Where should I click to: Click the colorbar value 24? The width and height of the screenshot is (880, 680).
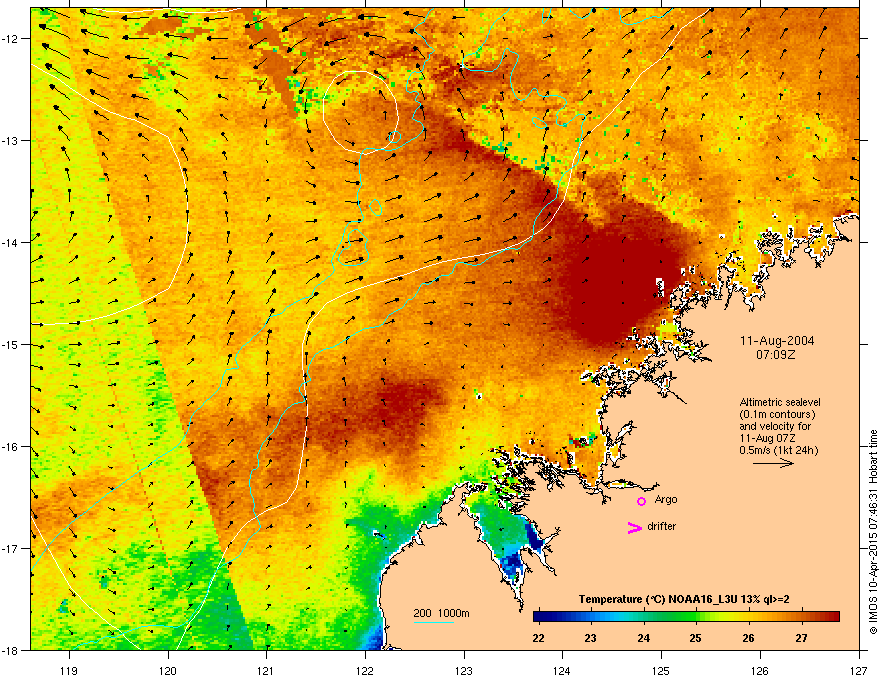point(643,638)
